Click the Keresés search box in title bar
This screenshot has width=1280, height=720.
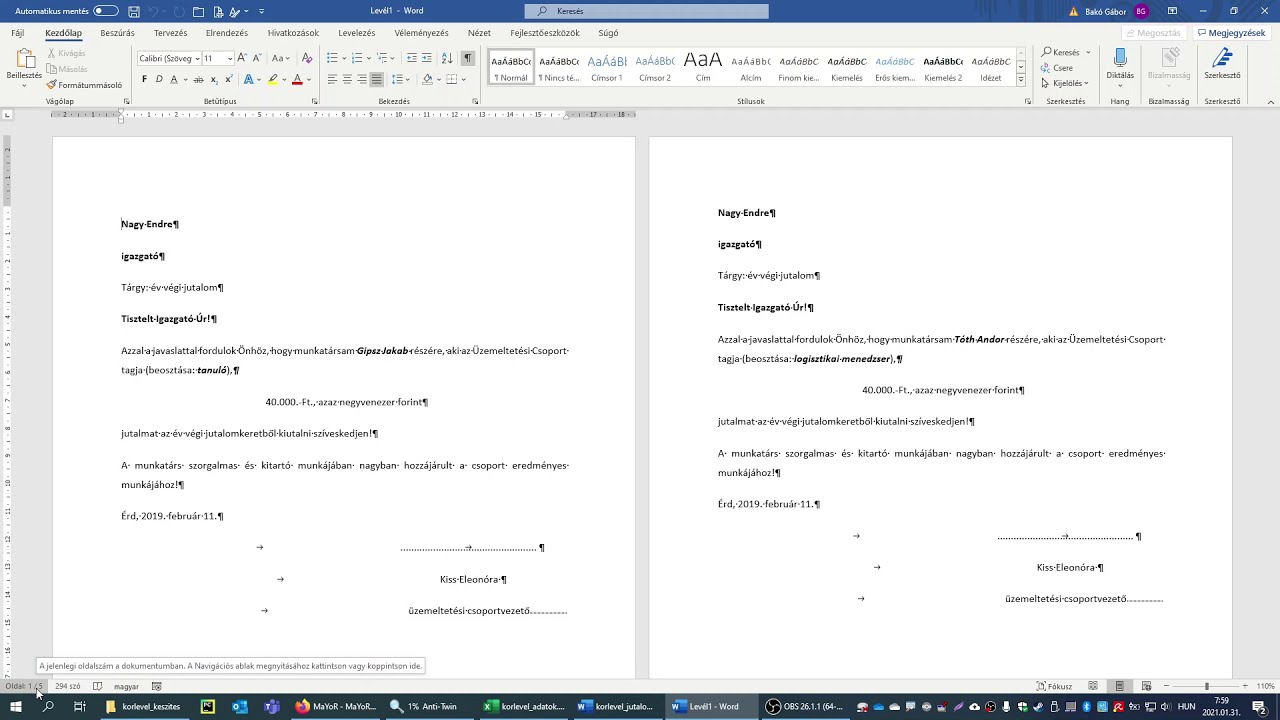tap(647, 11)
